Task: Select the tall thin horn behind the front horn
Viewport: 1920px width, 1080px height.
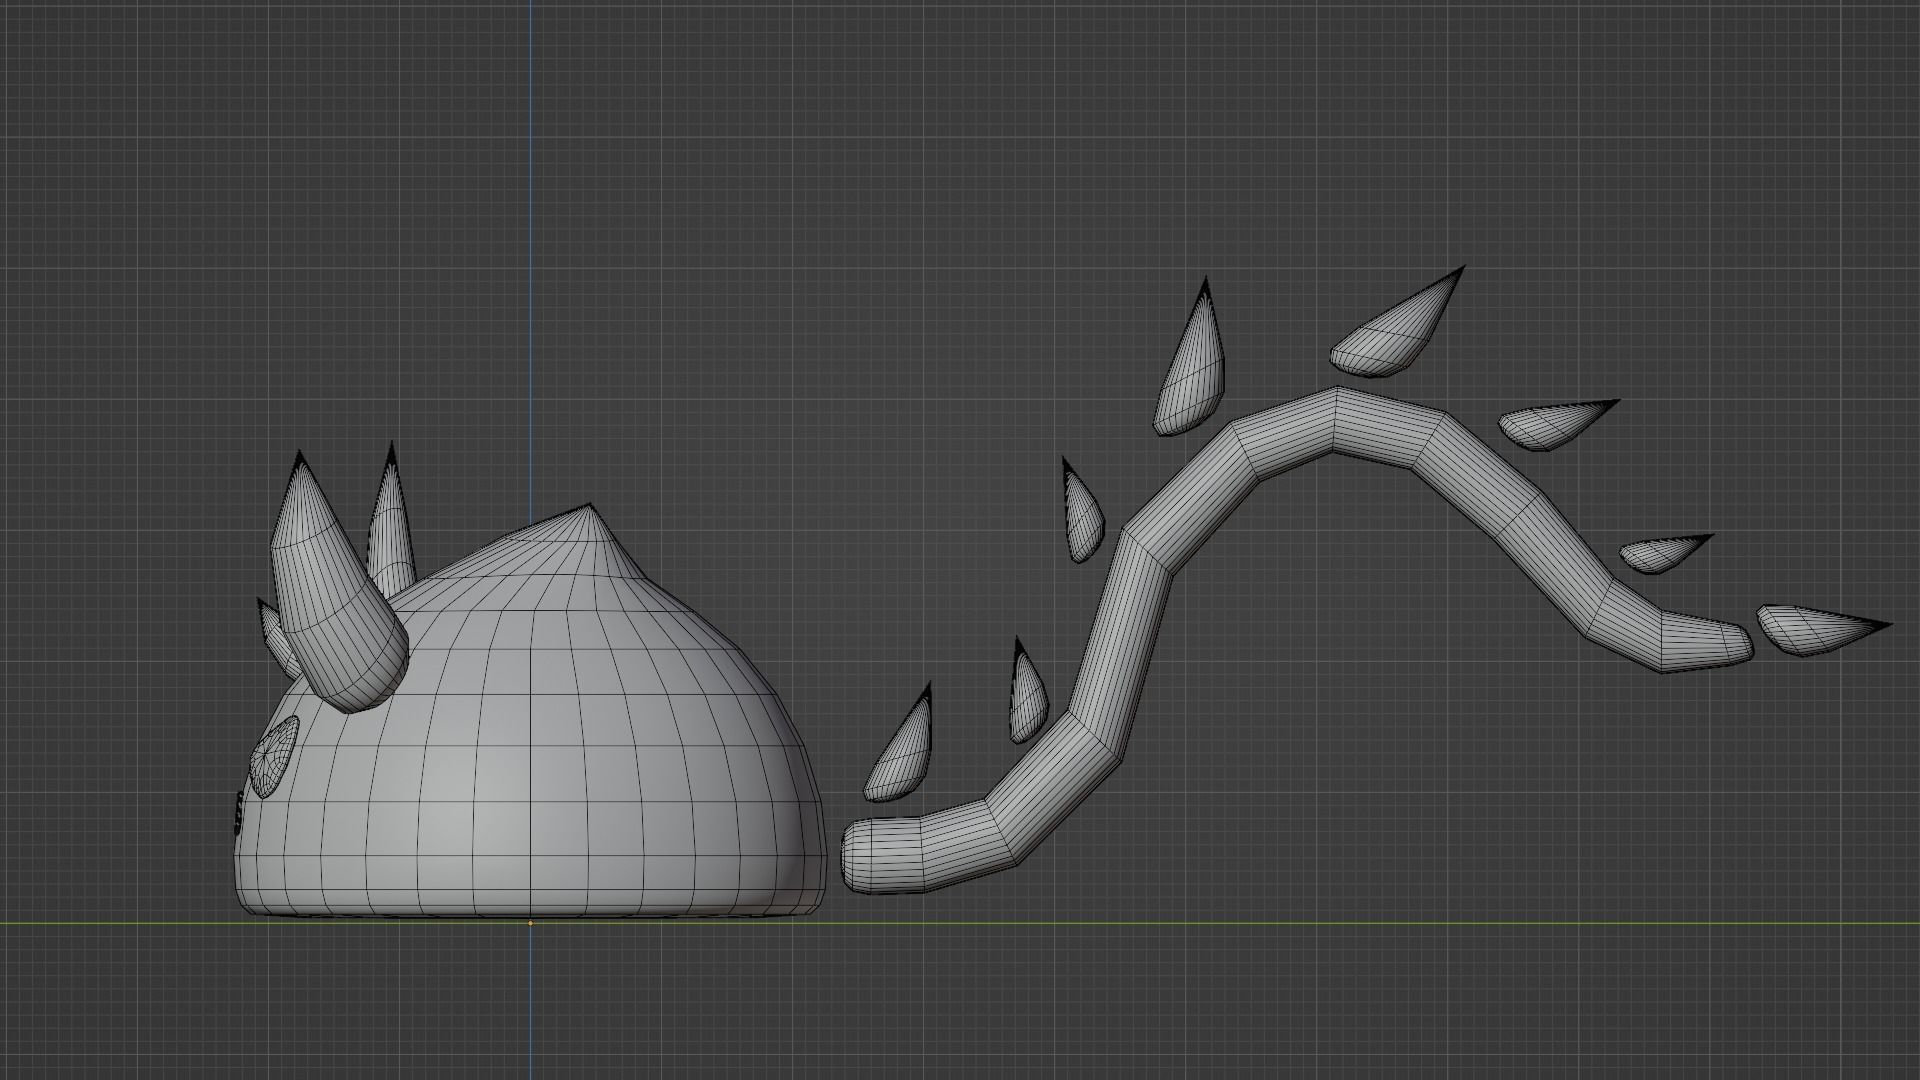Action: (x=391, y=520)
